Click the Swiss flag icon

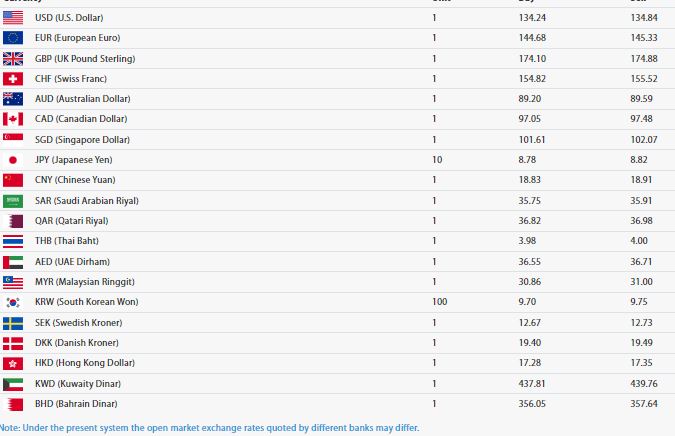click(x=13, y=79)
